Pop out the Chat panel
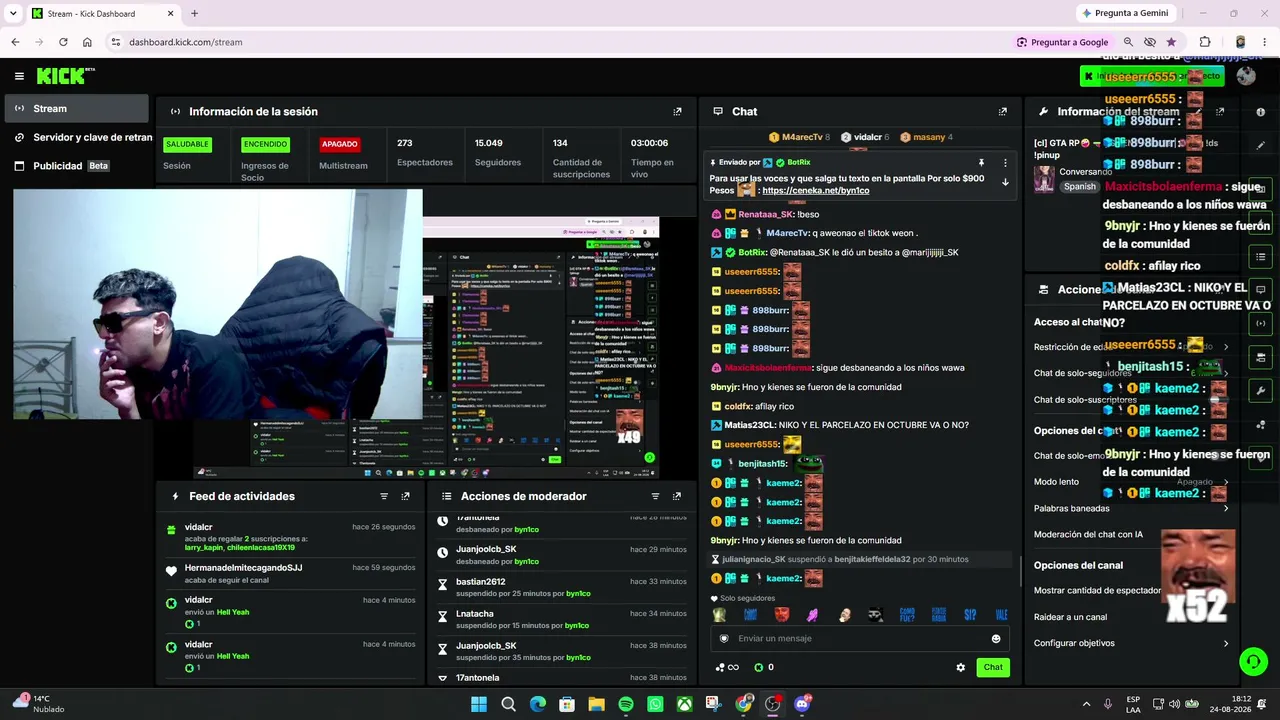Image resolution: width=1280 pixels, height=720 pixels. (x=1002, y=112)
